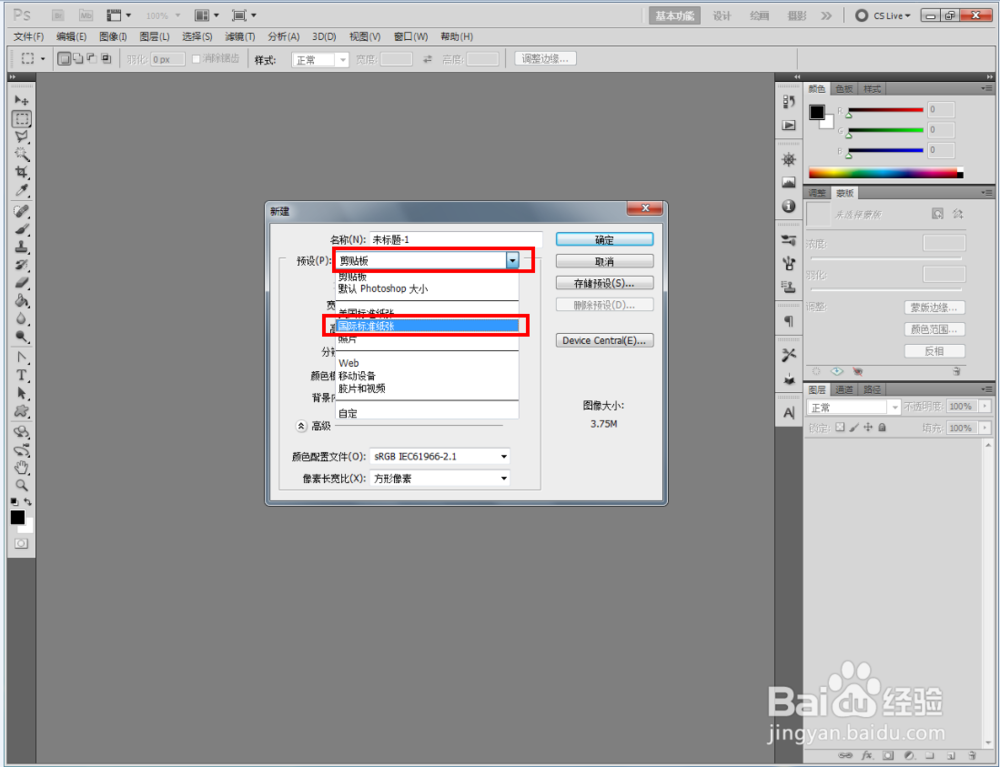Swap foreground and background colors

pos(28,502)
